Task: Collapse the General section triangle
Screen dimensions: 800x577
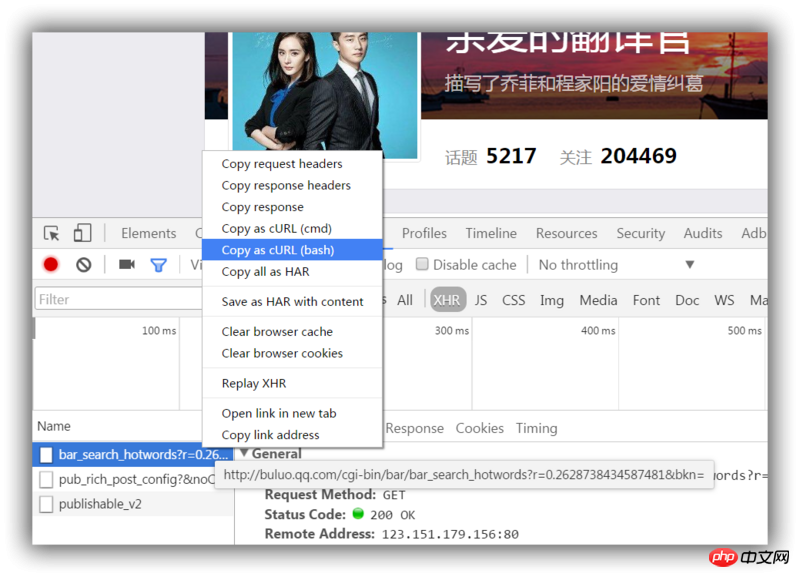Action: (244, 453)
